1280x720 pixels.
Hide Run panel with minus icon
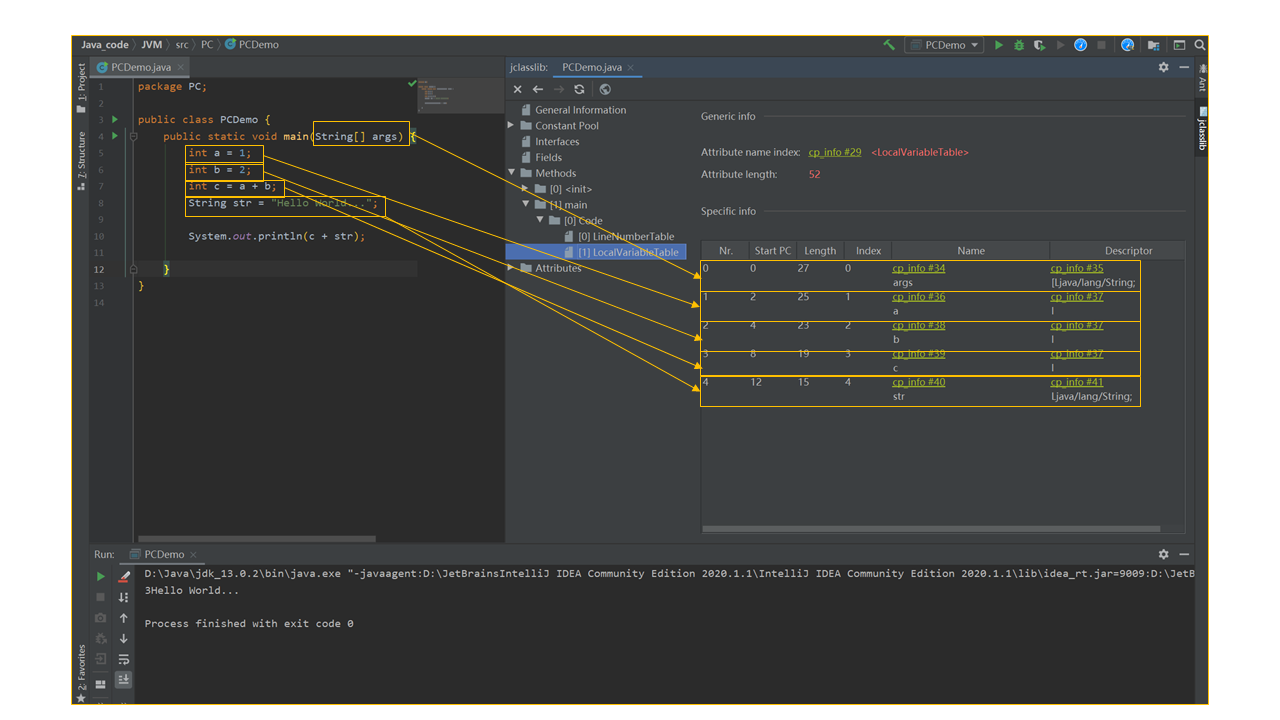coord(1184,554)
